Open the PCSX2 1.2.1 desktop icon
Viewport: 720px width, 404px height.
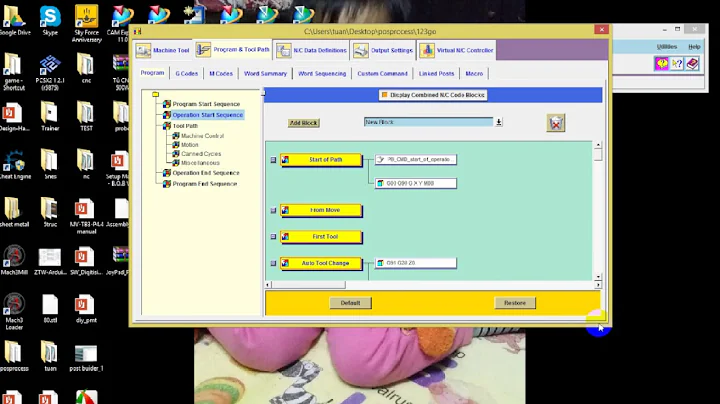pos(50,73)
